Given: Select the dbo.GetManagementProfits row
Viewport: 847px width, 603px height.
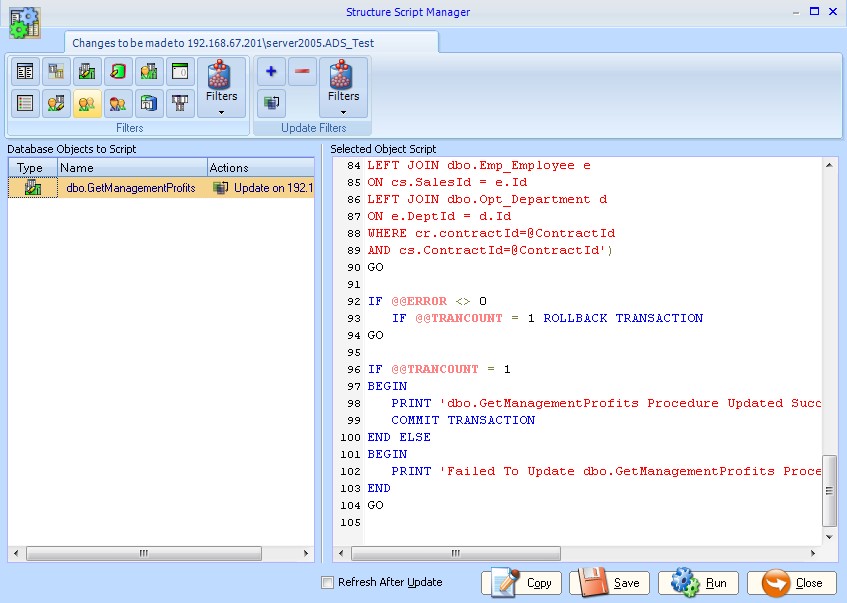Looking at the screenshot, I should coord(130,188).
